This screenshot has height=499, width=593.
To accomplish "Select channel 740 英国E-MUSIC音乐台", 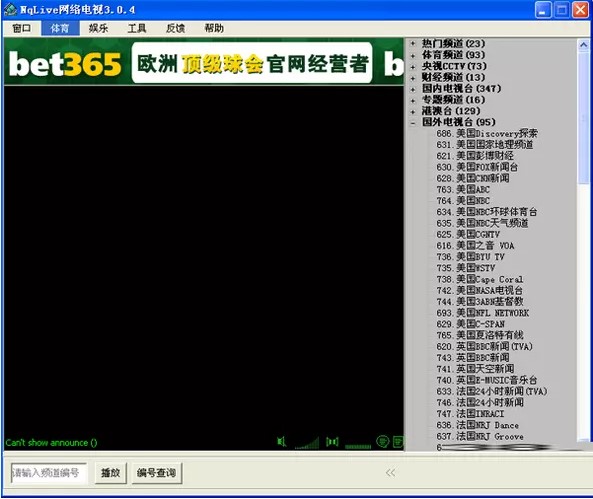I will tap(487, 380).
